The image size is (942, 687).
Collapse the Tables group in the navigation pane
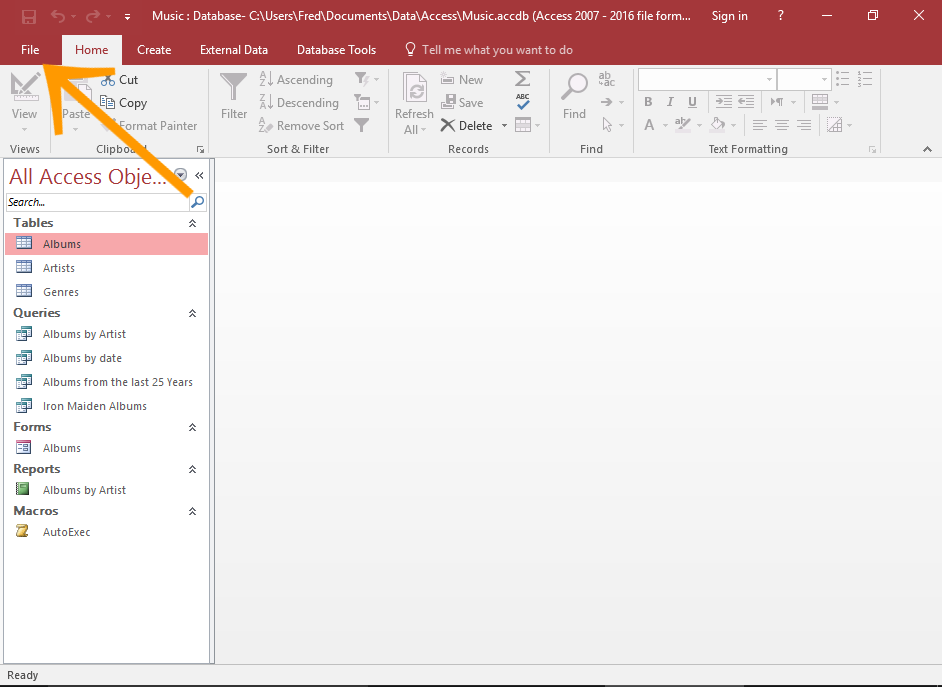(x=192, y=223)
